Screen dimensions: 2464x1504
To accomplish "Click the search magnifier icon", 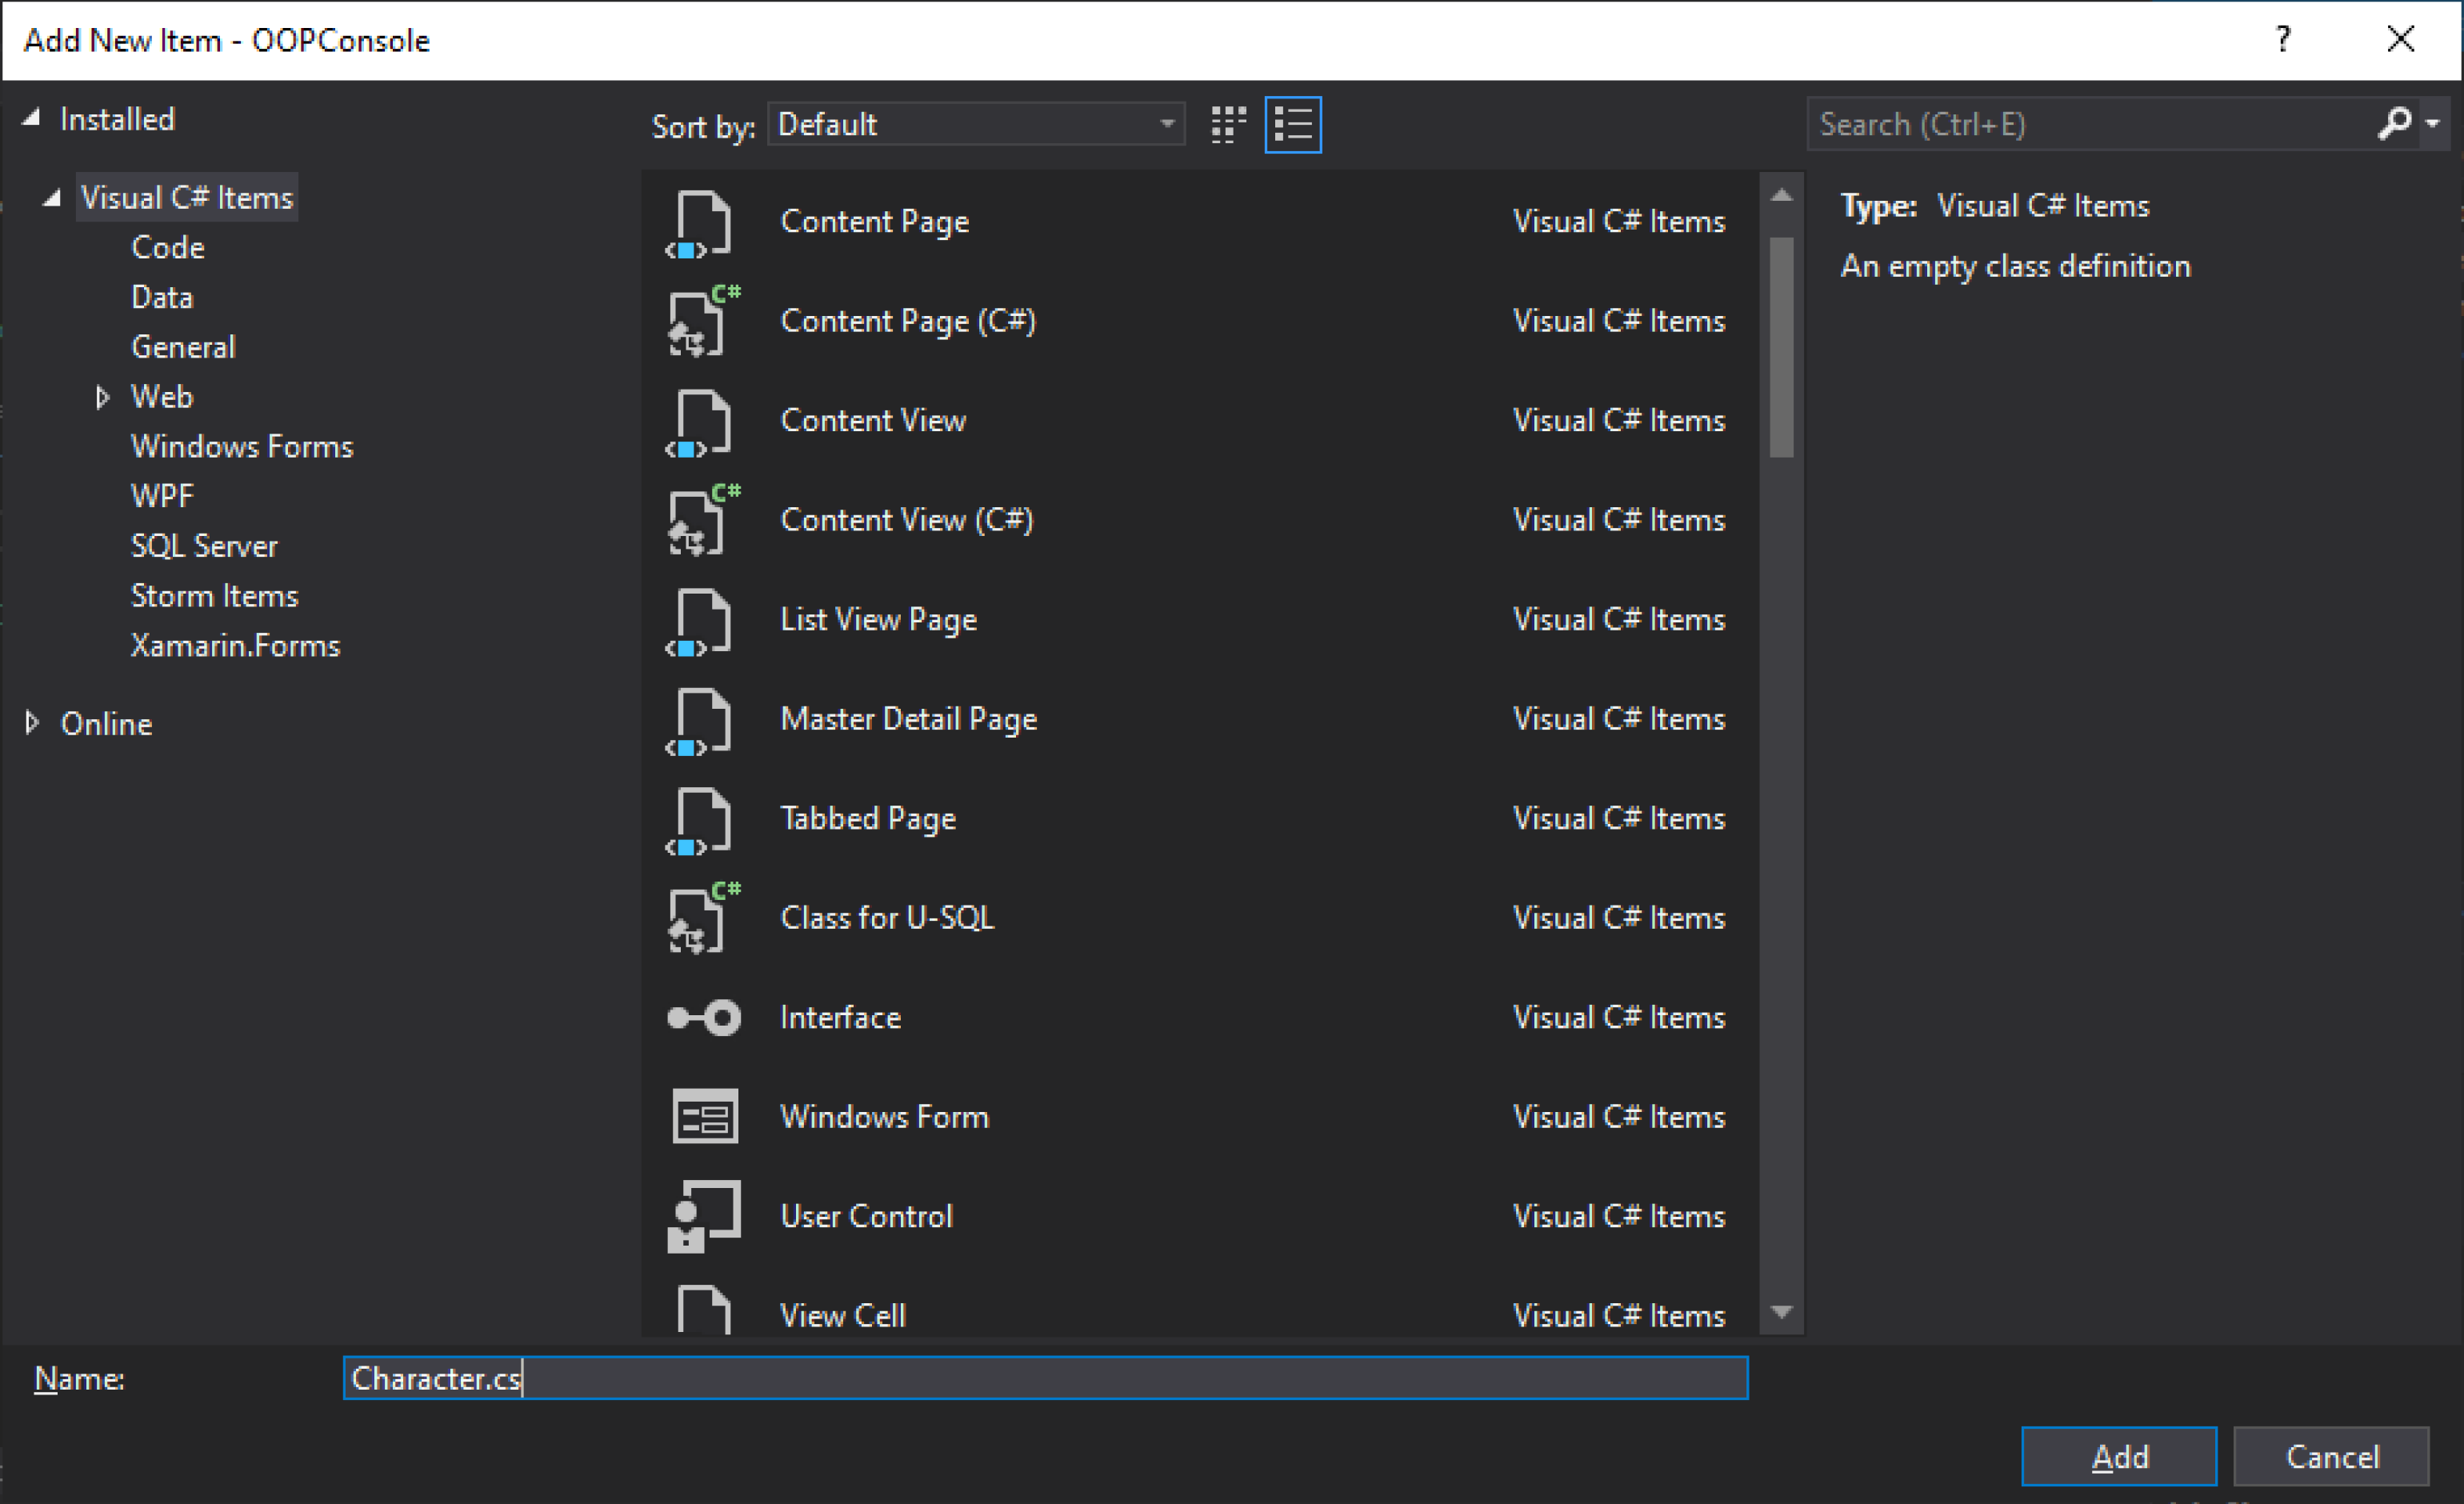I will [2394, 123].
